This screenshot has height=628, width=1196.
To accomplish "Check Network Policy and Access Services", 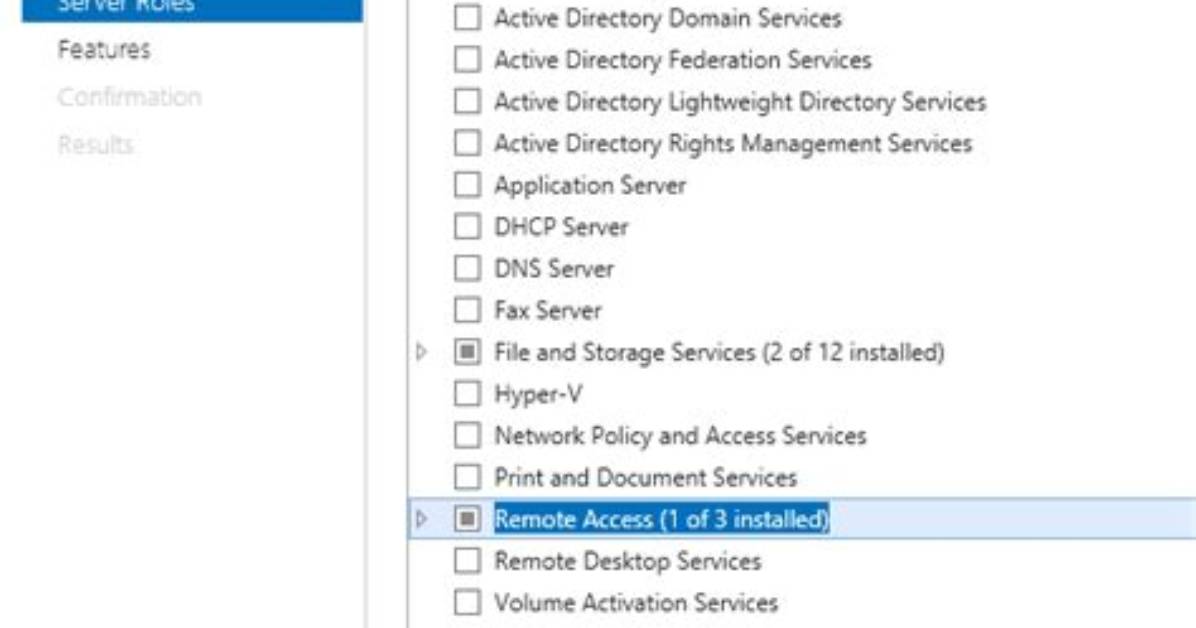I will 467,436.
